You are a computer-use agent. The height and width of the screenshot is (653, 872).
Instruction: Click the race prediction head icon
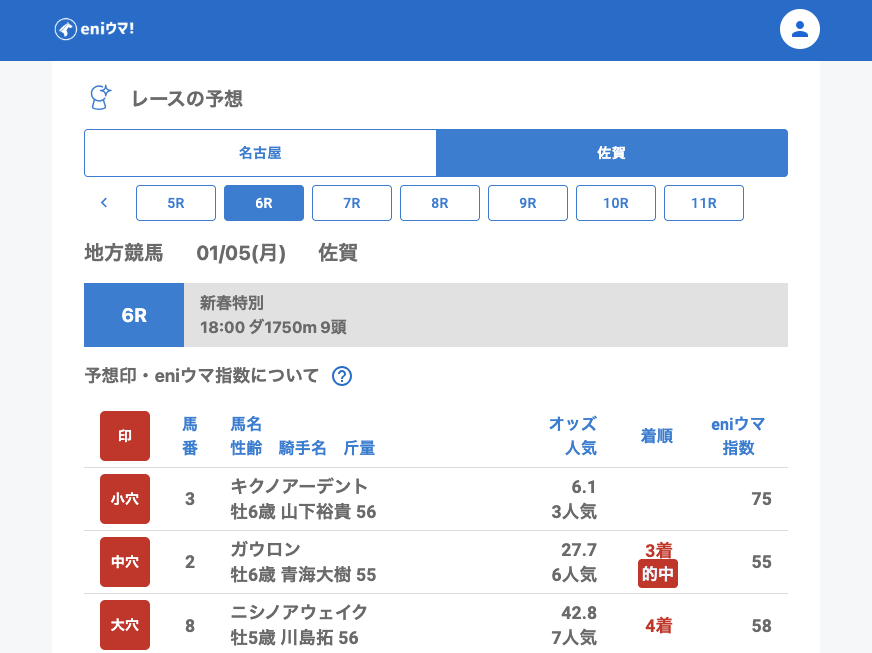[x=100, y=97]
